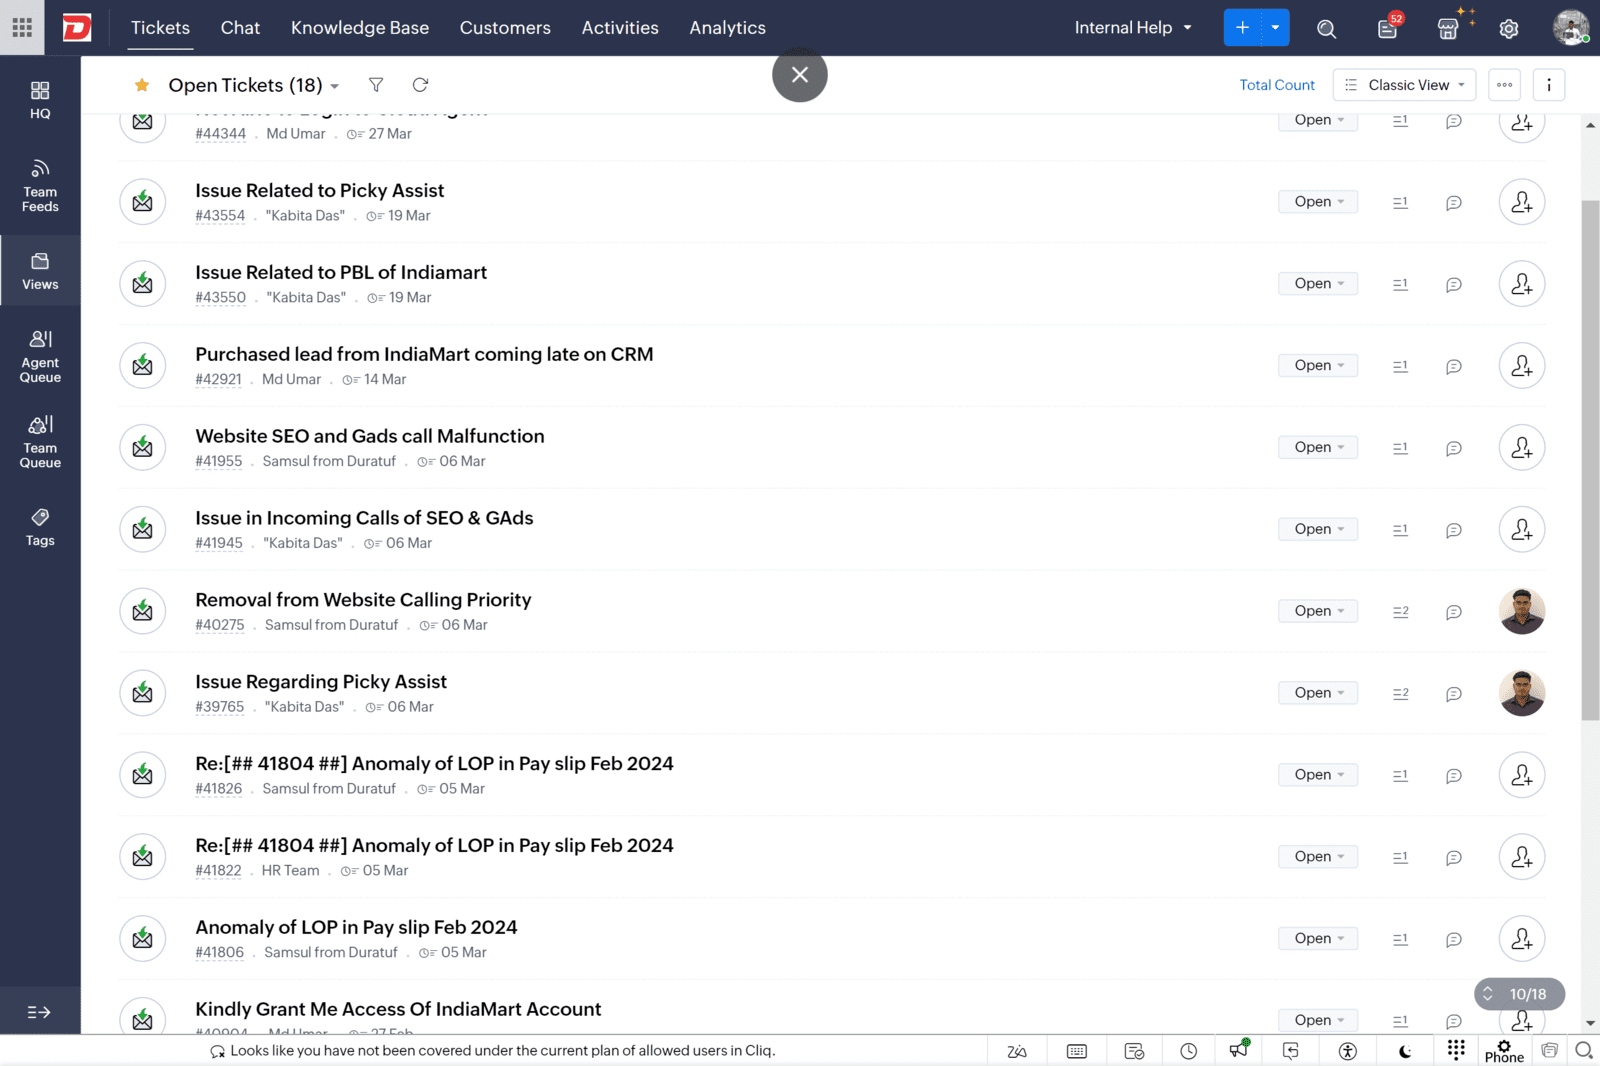
Task: Open Team Feeds in sidebar
Action: (40, 186)
